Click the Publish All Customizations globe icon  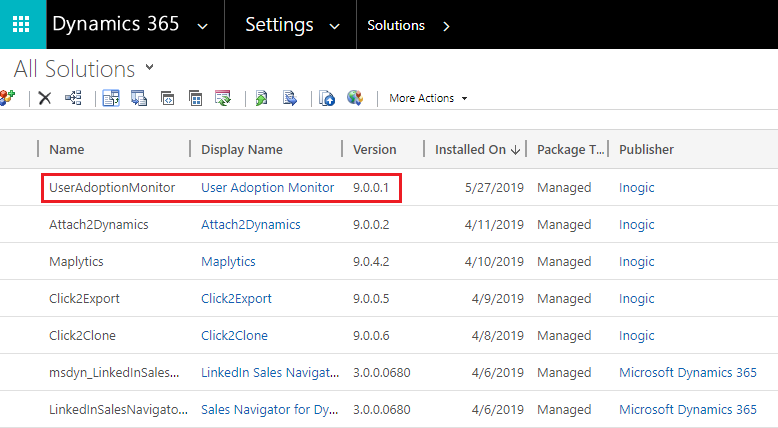point(355,98)
